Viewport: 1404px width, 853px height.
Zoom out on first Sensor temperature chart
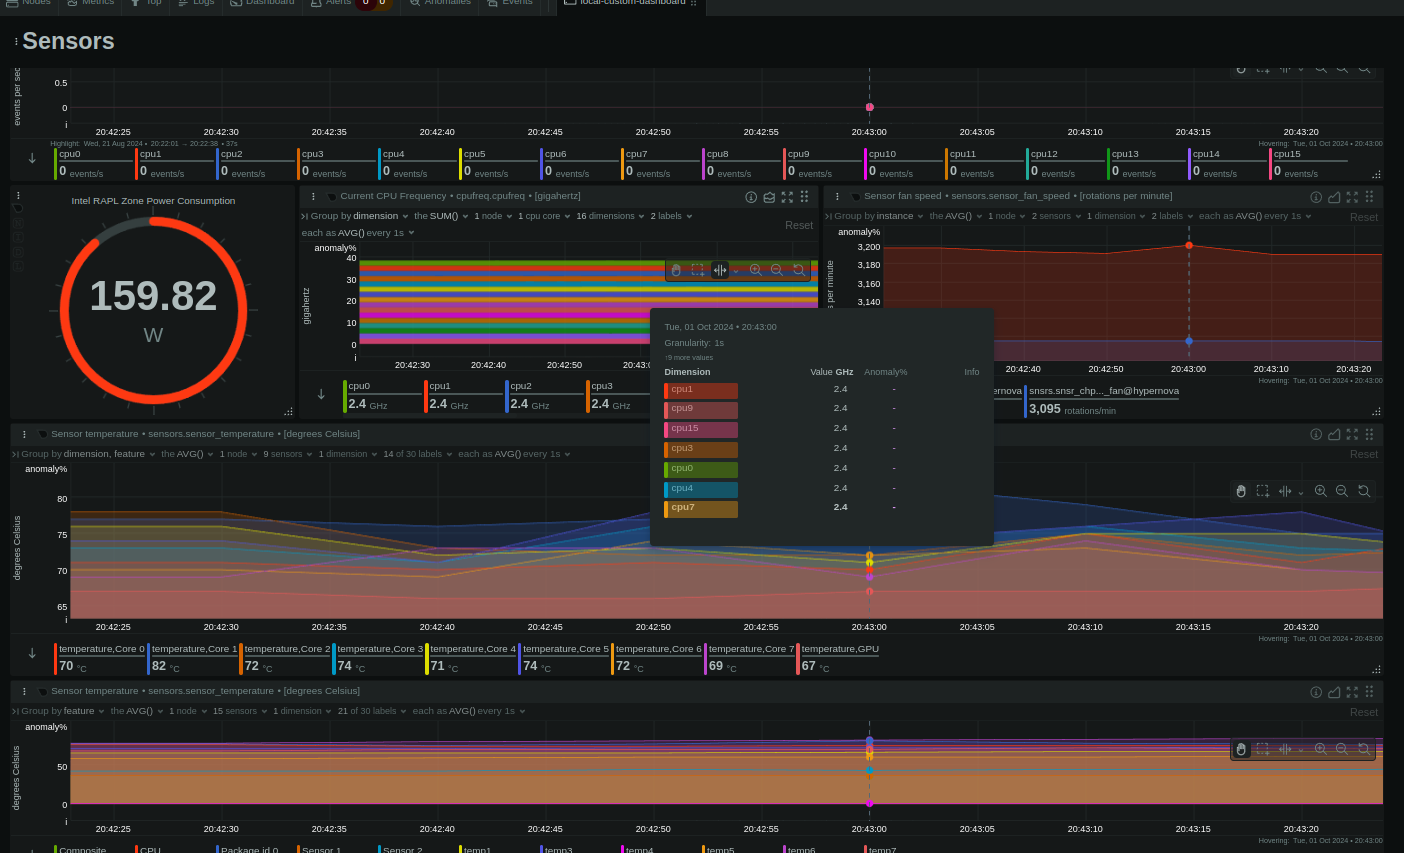coord(1342,491)
